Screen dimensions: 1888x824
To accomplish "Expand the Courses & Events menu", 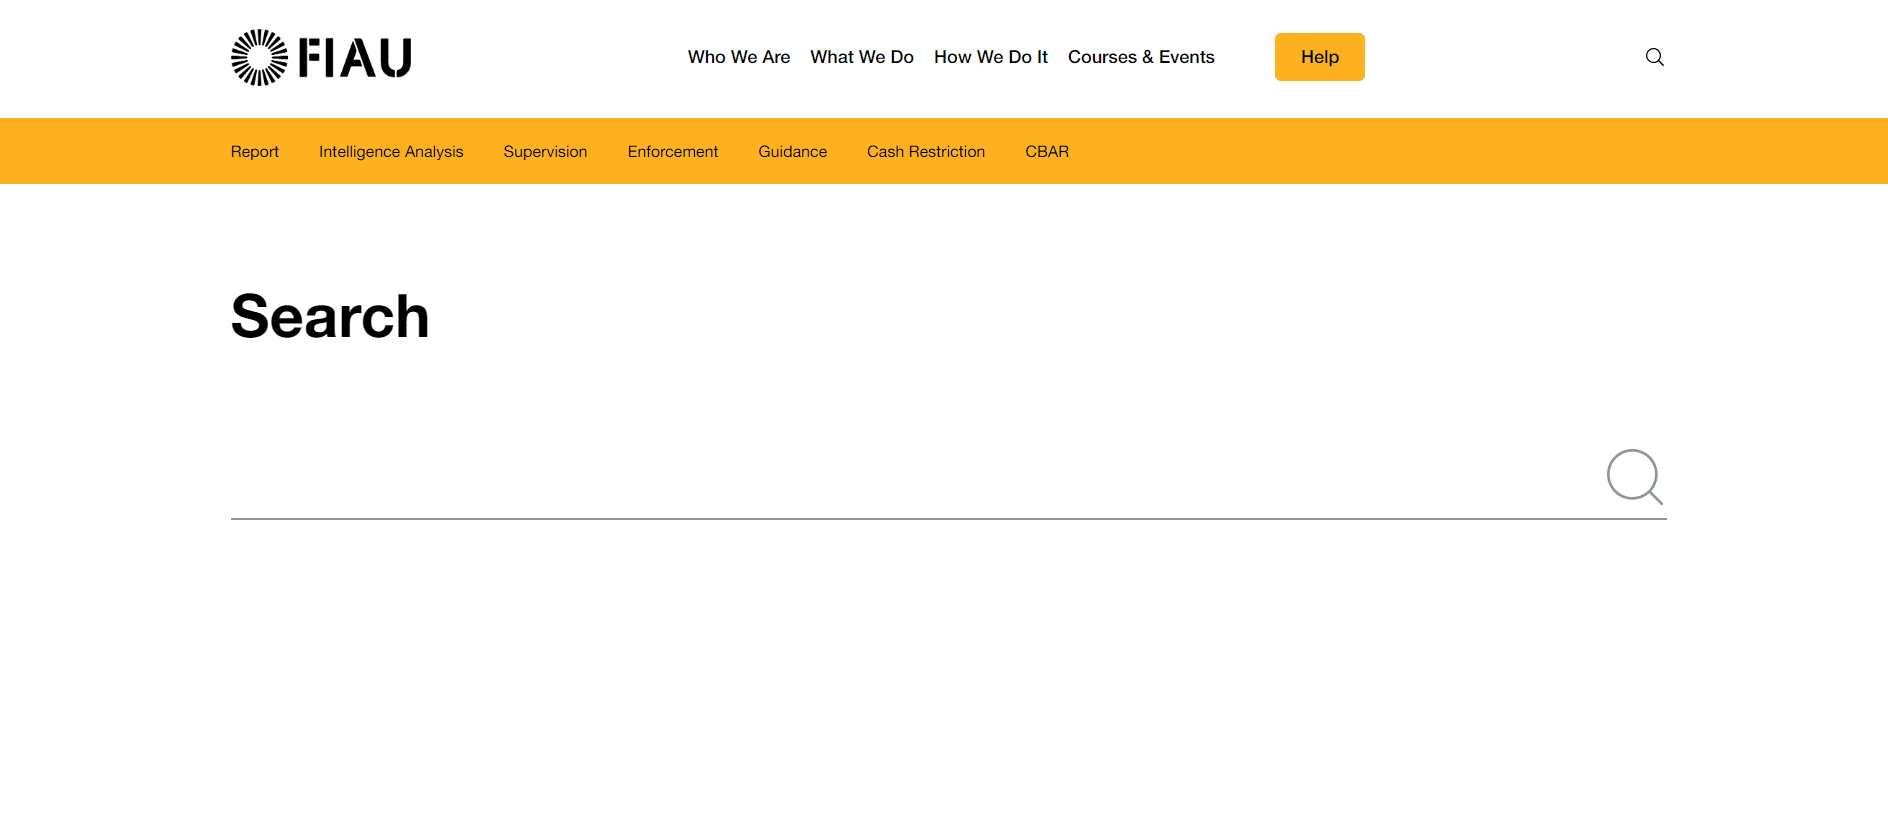I will pos(1140,57).
